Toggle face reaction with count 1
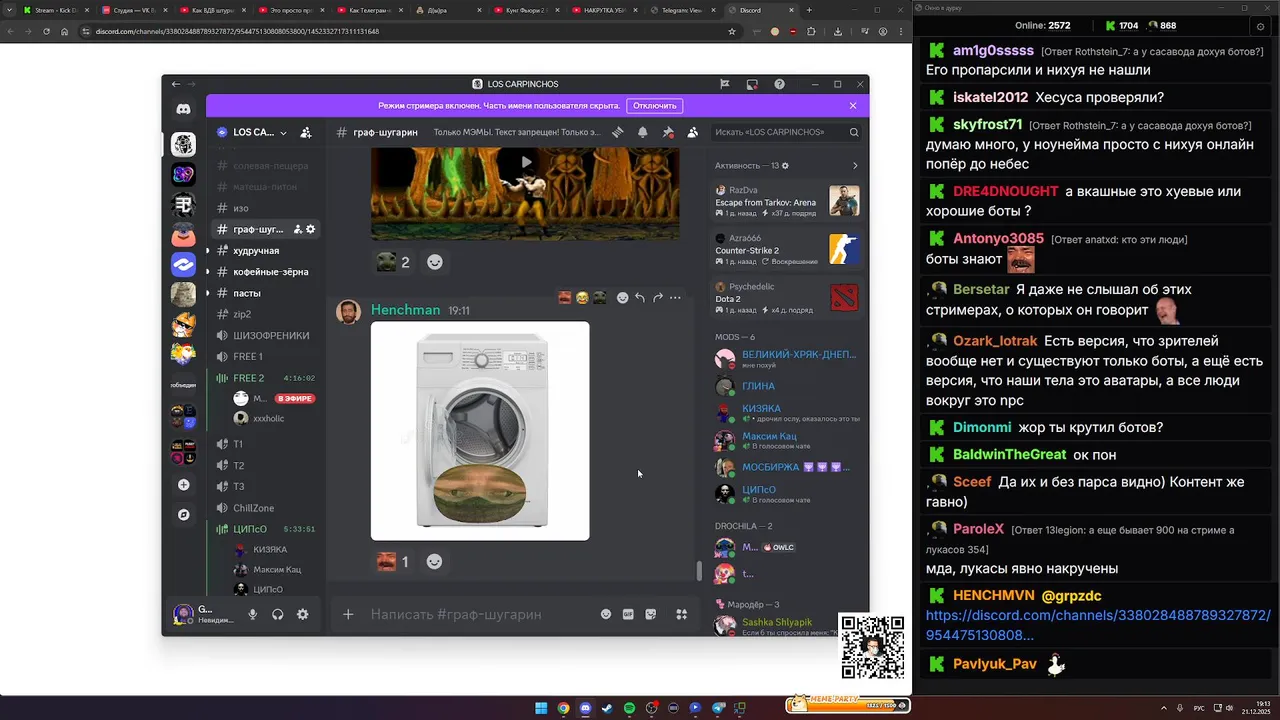The width and height of the screenshot is (1280, 720). coord(393,562)
